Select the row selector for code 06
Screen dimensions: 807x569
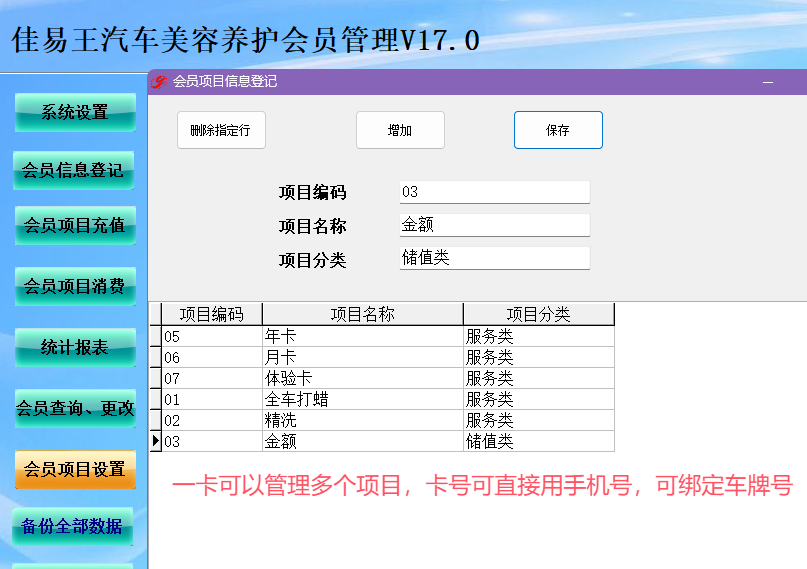pyautogui.click(x=155, y=358)
